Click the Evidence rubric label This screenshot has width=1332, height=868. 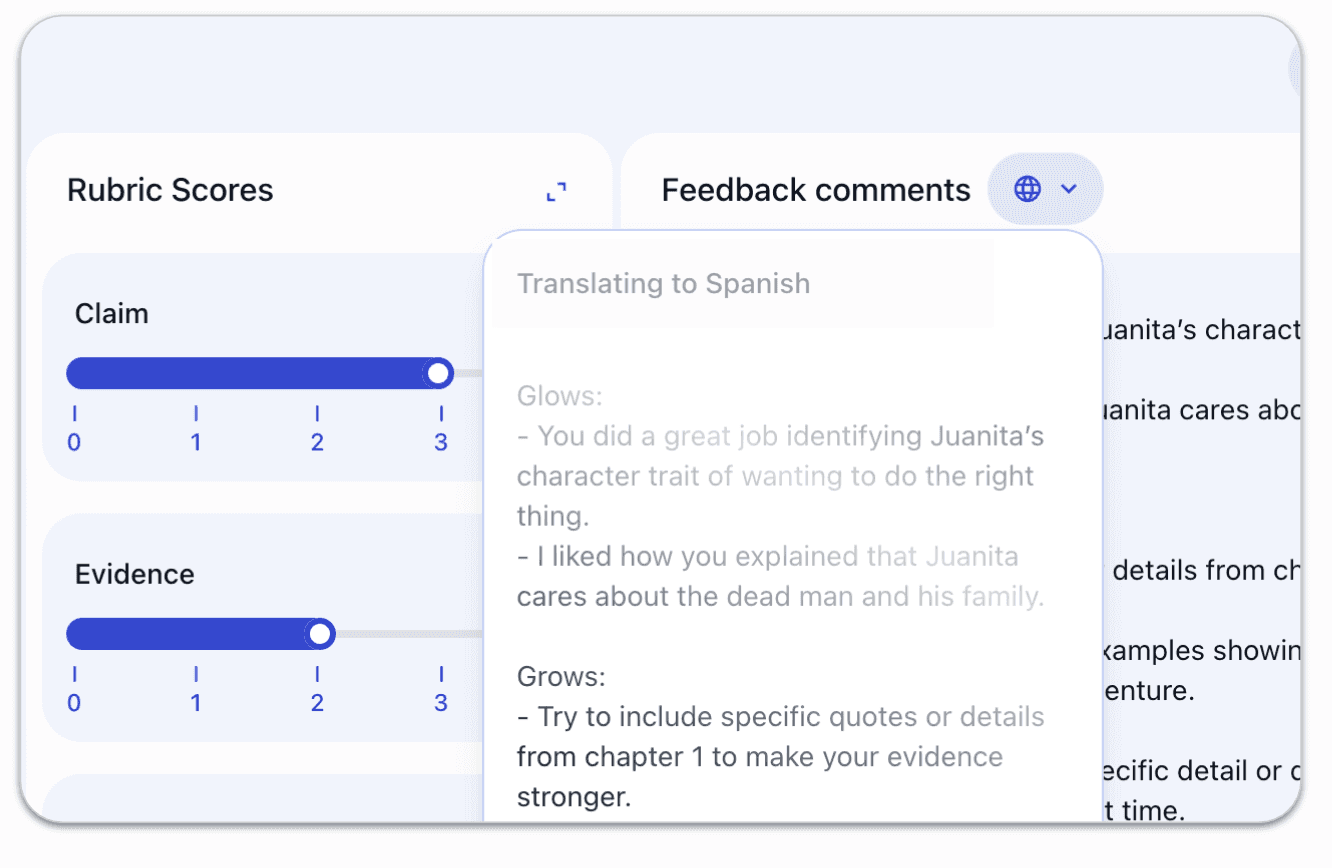click(x=134, y=574)
